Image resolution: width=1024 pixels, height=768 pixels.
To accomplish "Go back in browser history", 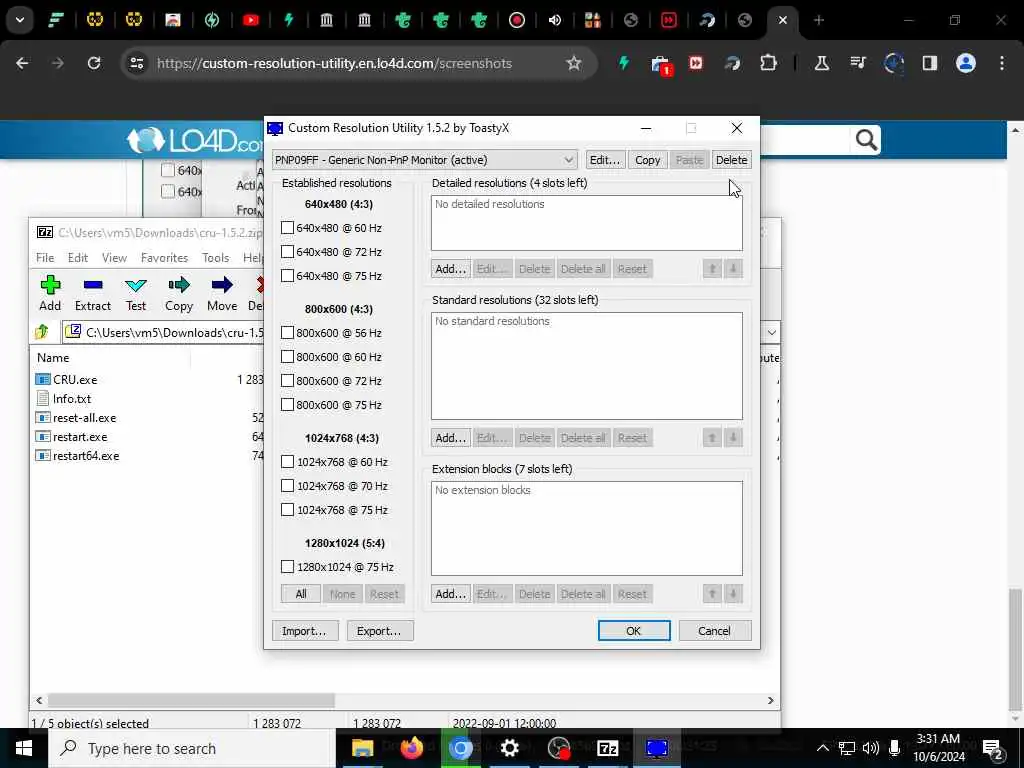I will 22,63.
